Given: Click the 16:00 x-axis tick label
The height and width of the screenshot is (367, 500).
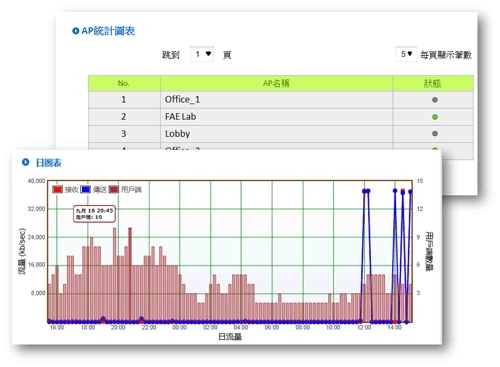Looking at the screenshot, I should click(57, 328).
